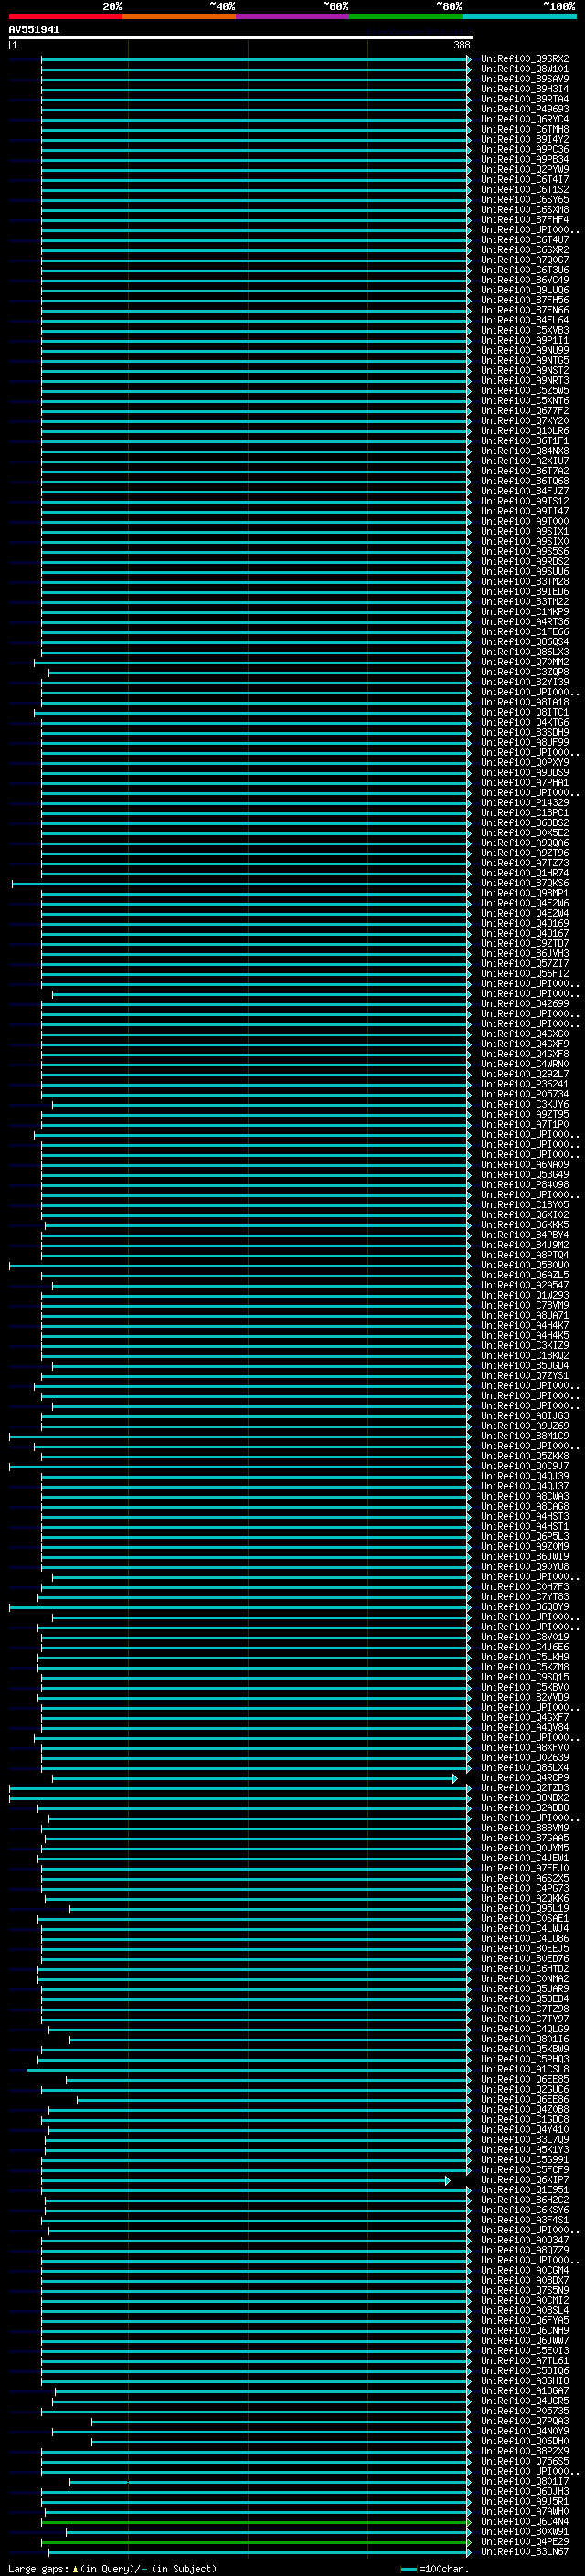Click the shortened alignment bar for UniRef100_Q6XIP7
Viewport: 585px width, 2576px height.
(x=246, y=2180)
